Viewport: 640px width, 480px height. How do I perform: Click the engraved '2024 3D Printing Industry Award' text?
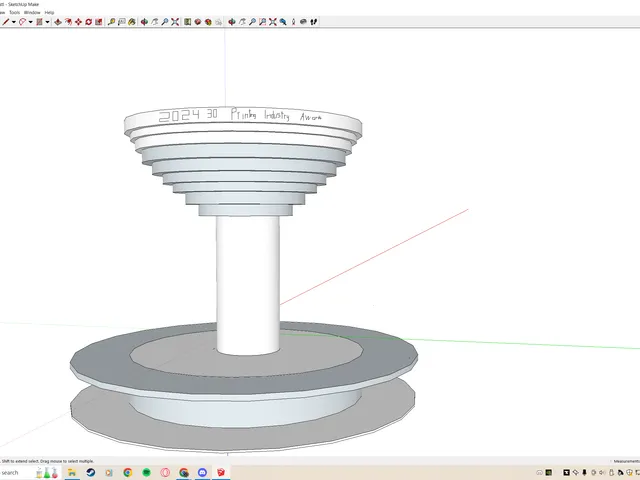[240, 116]
